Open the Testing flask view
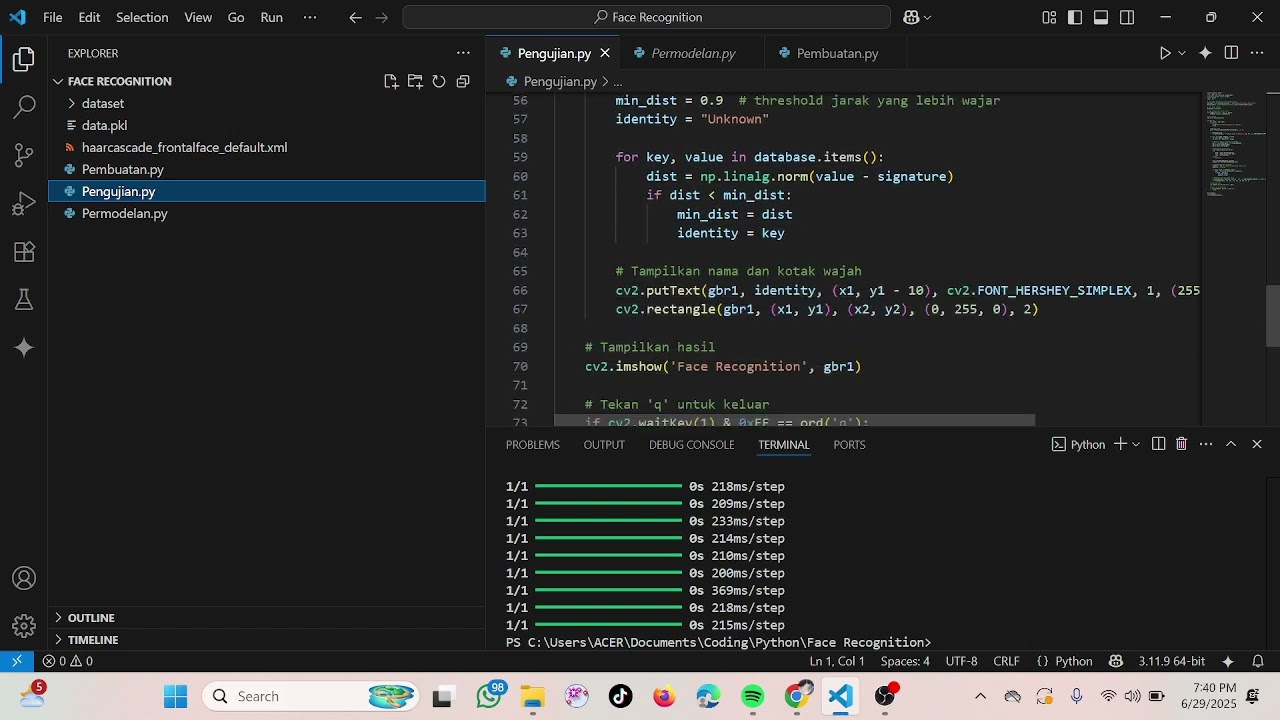 pos(24,300)
